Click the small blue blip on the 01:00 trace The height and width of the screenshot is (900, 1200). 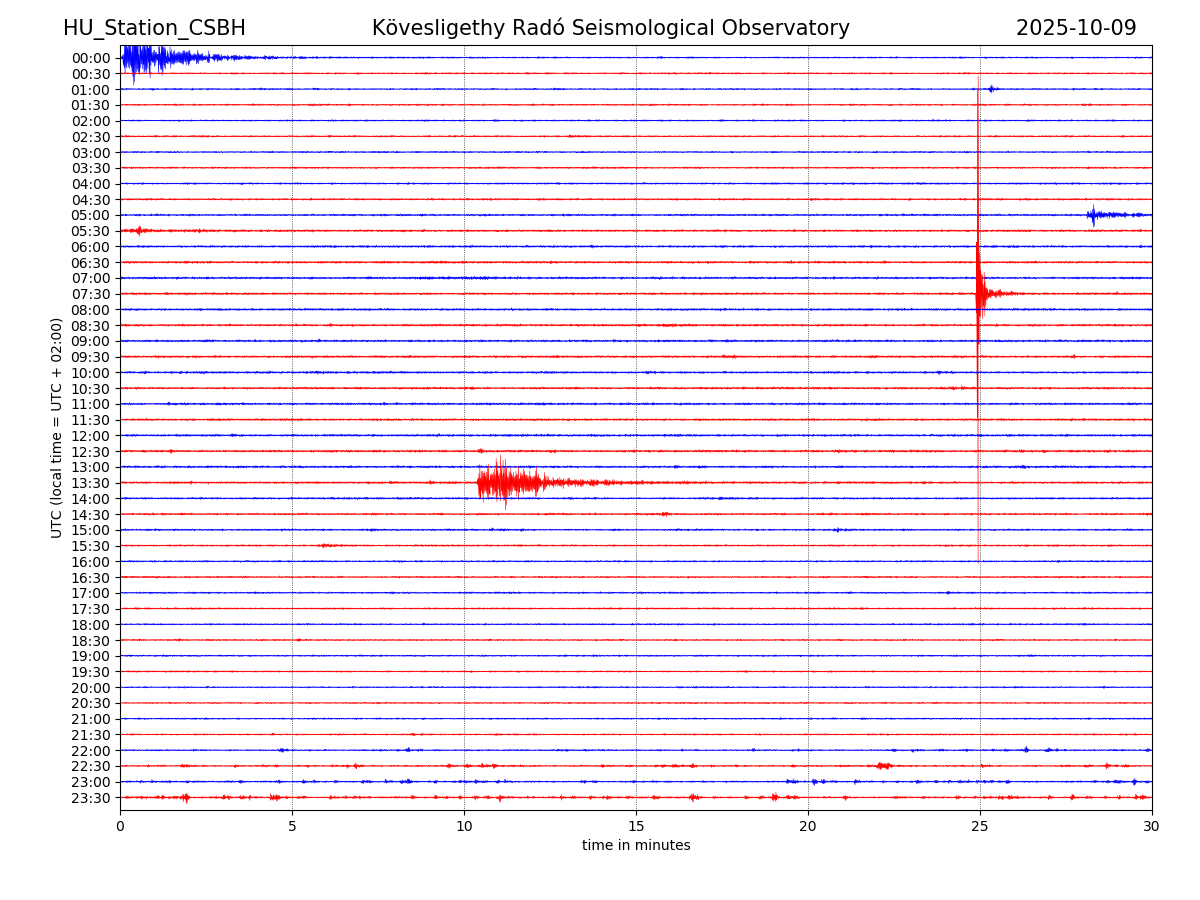click(991, 89)
